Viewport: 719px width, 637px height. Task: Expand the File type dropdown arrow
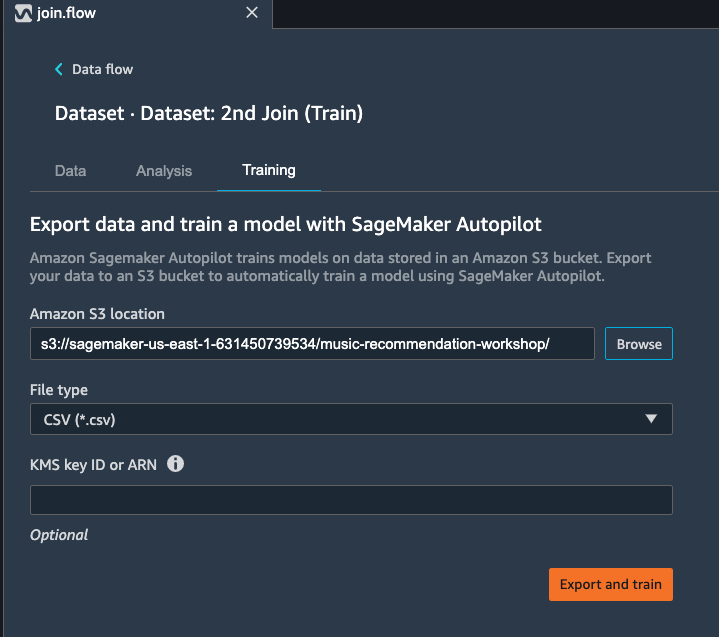click(x=651, y=418)
